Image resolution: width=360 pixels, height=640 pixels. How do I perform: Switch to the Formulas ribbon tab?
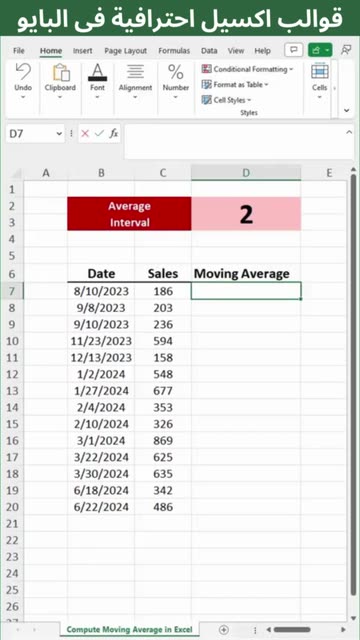coord(174,51)
